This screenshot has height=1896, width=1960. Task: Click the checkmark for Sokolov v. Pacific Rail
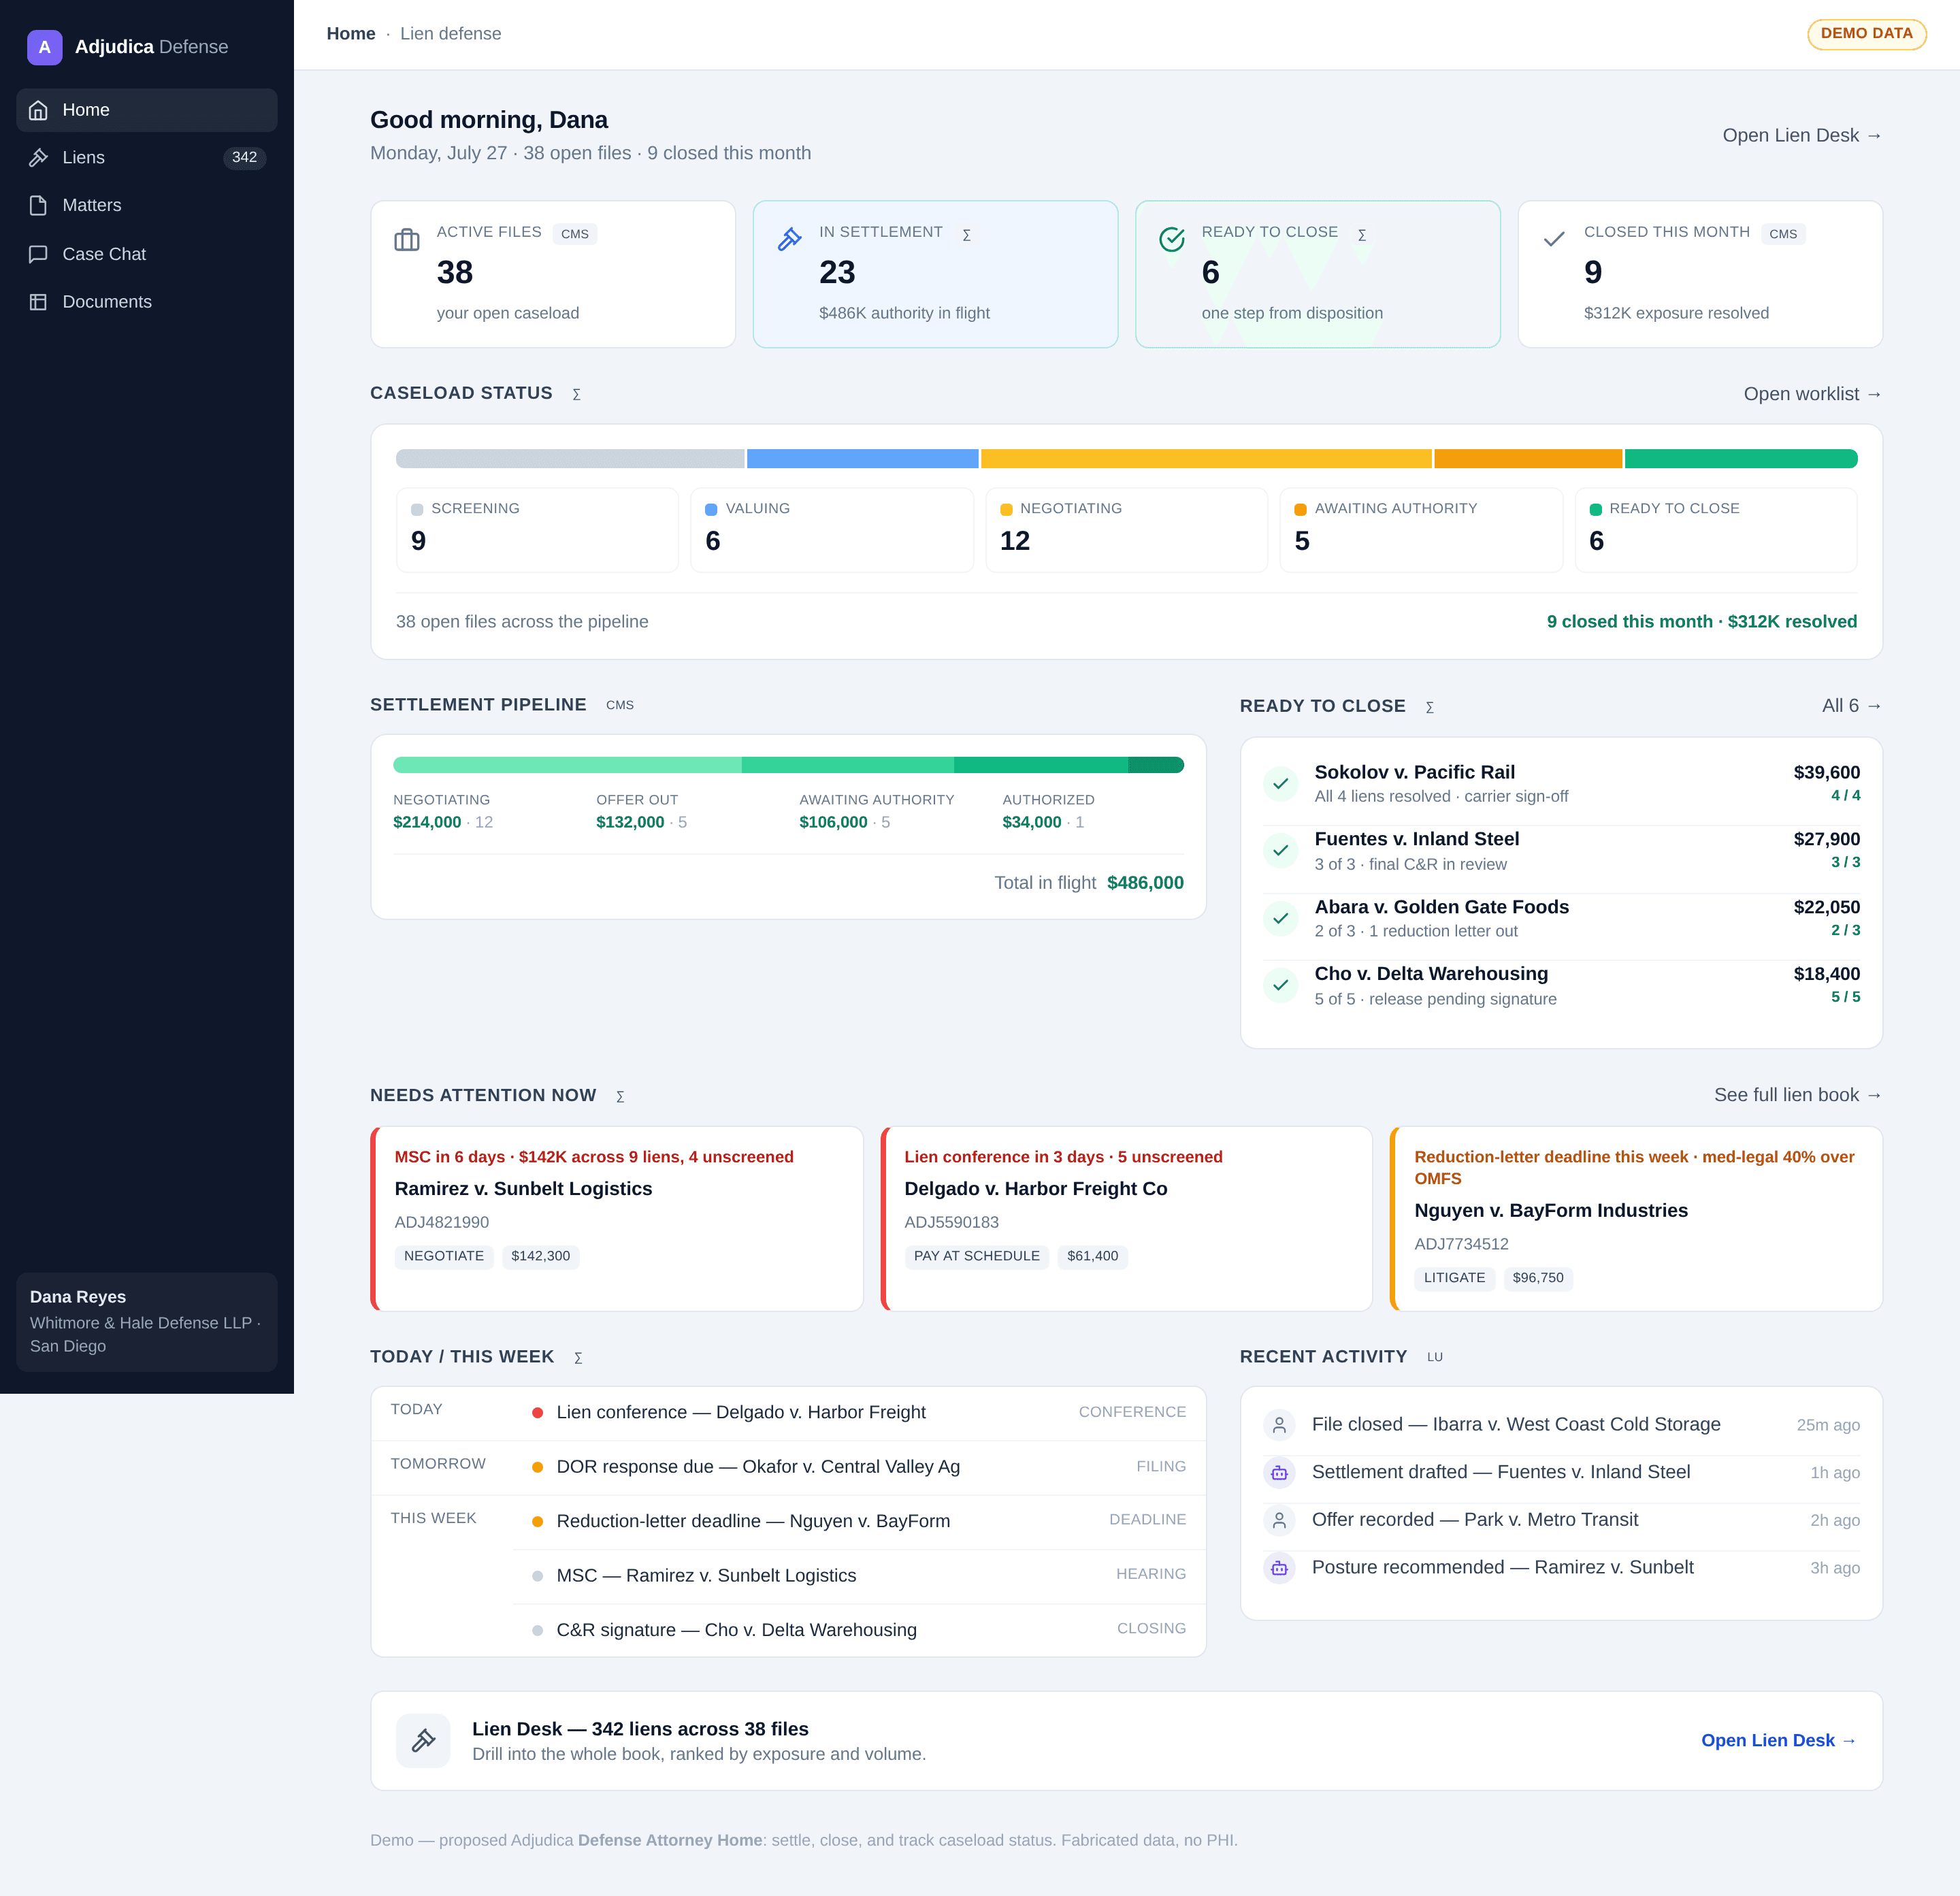[x=1280, y=783]
